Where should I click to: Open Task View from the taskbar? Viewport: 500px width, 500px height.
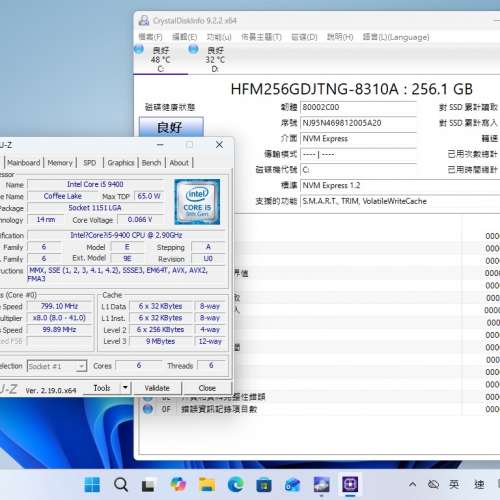click(148, 485)
